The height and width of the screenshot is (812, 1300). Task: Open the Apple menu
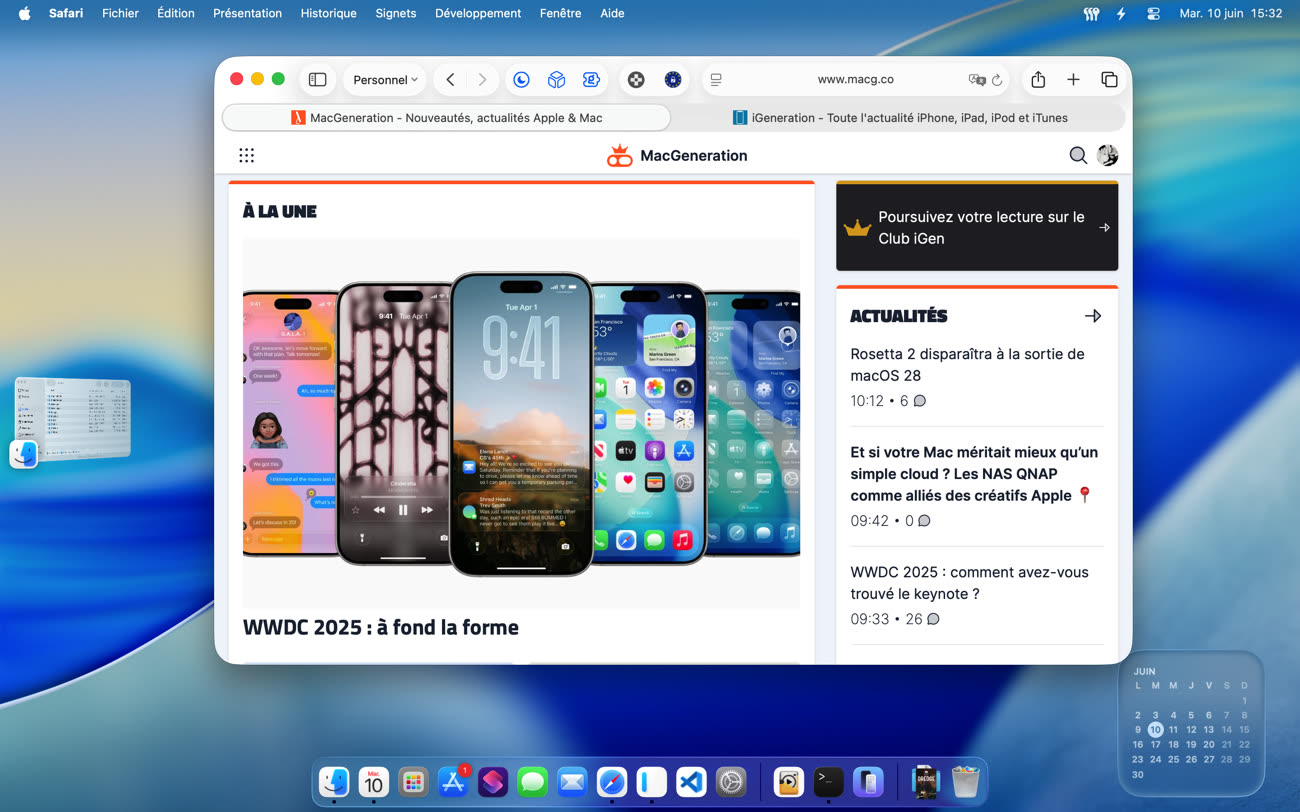pyautogui.click(x=24, y=13)
